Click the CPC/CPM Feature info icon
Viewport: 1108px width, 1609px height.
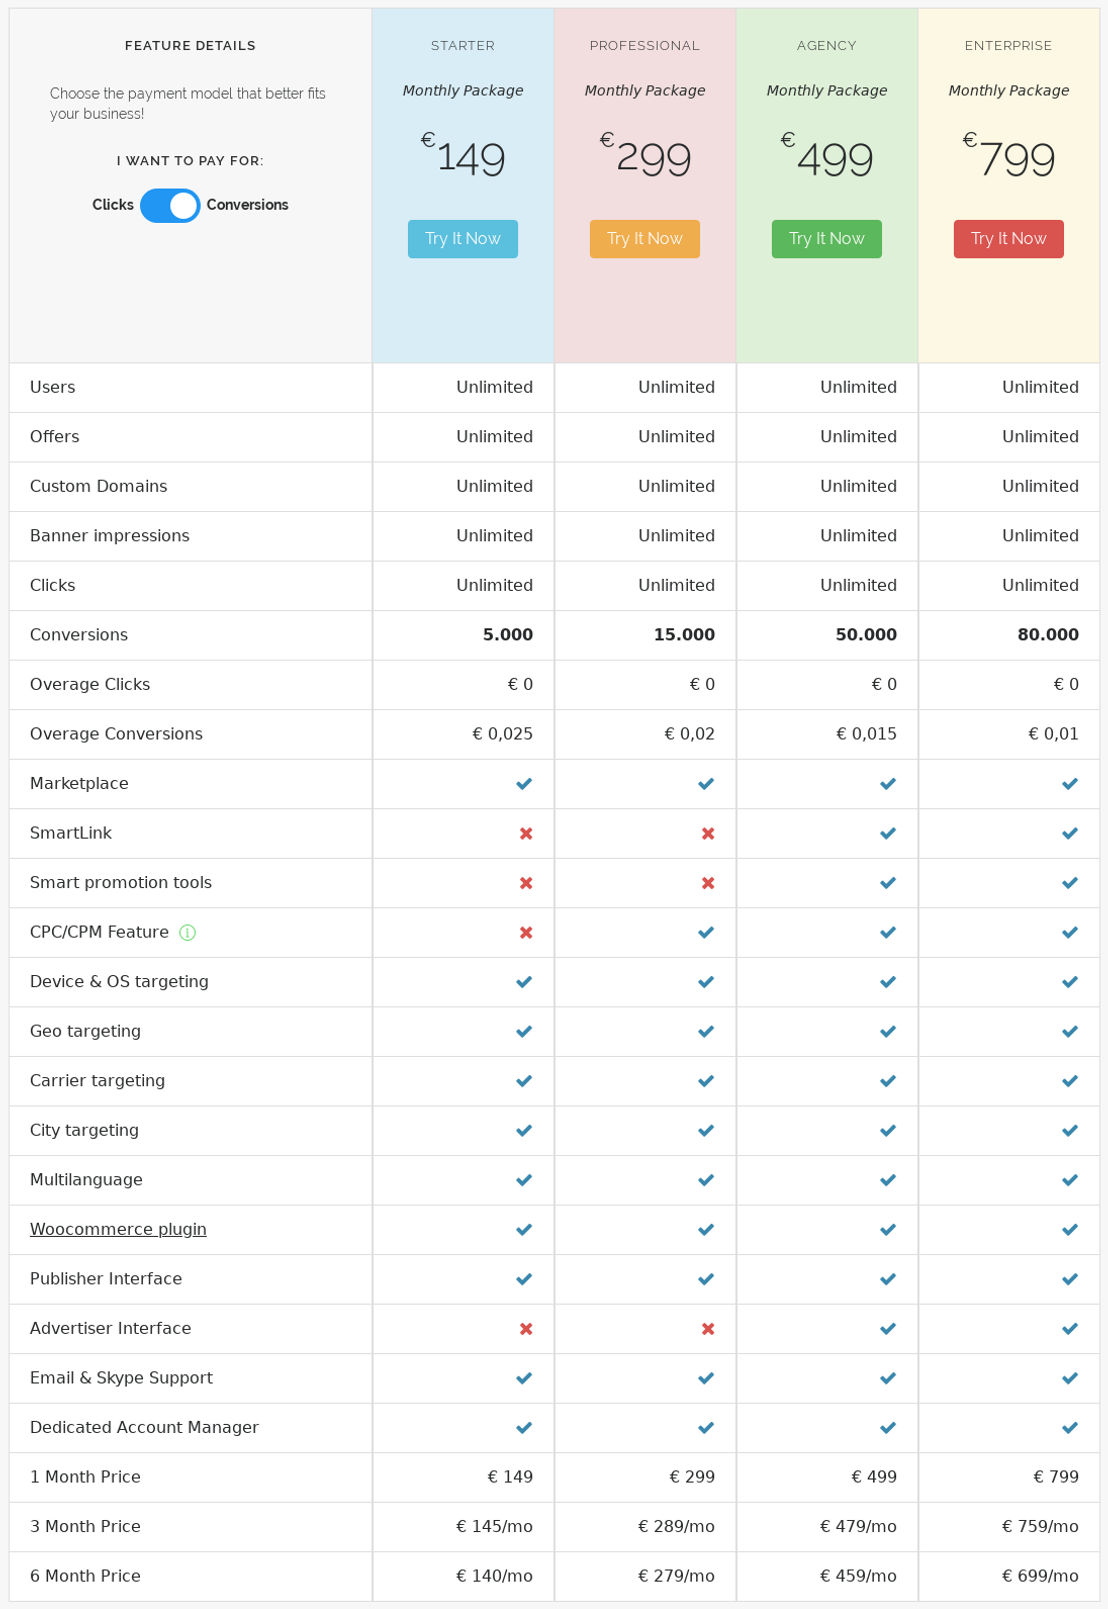[x=187, y=932]
